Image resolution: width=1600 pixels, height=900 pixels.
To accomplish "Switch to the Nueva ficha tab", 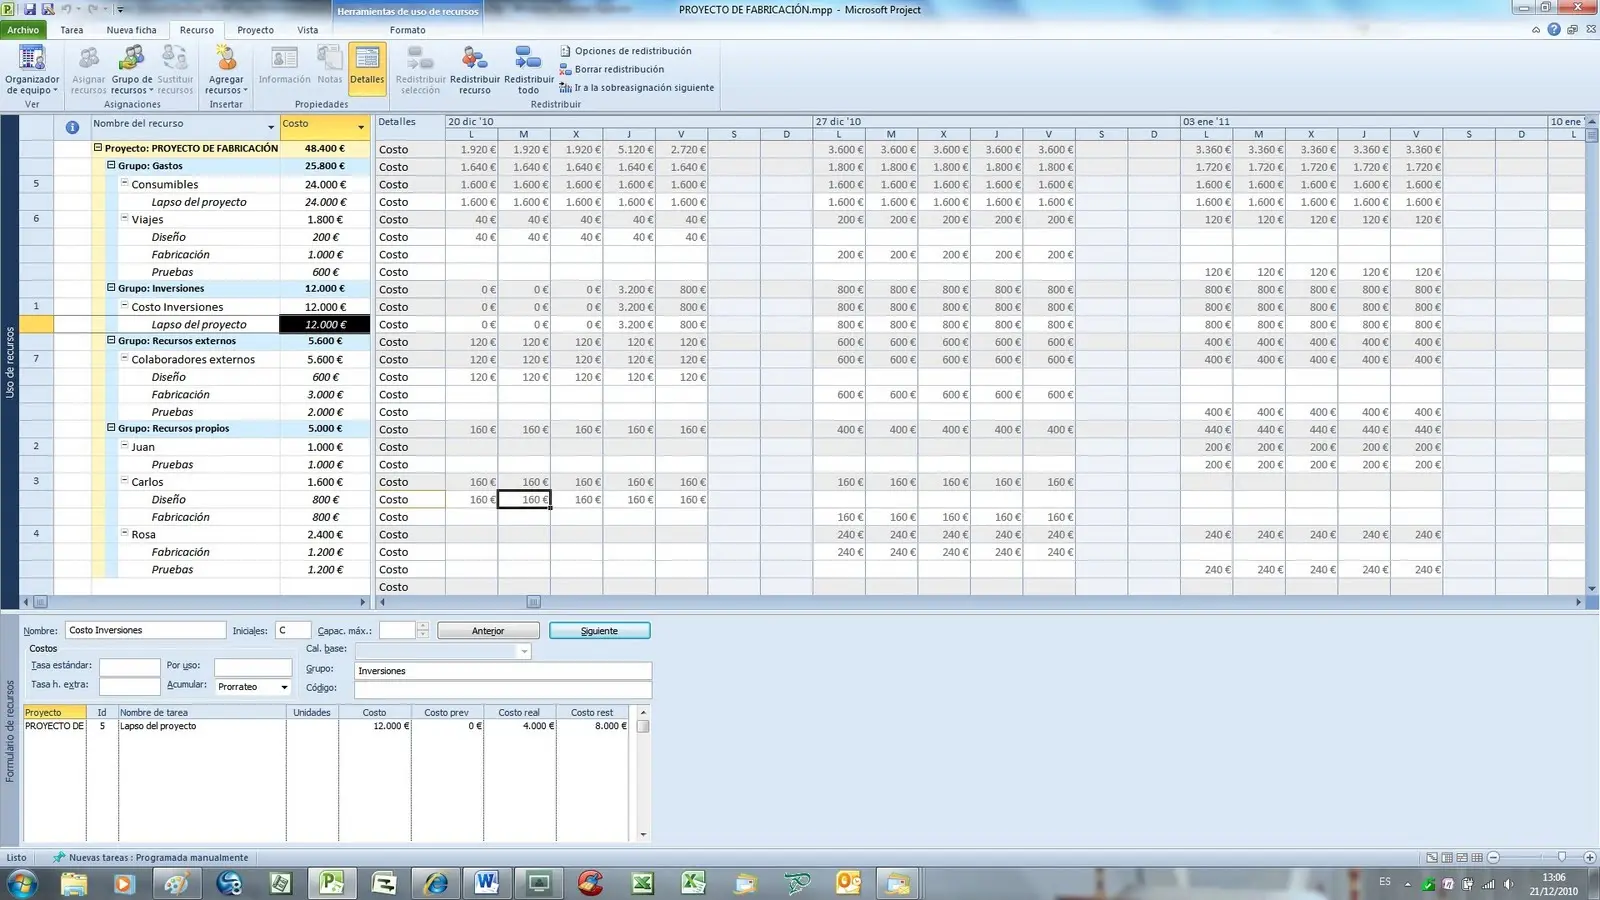I will point(132,30).
